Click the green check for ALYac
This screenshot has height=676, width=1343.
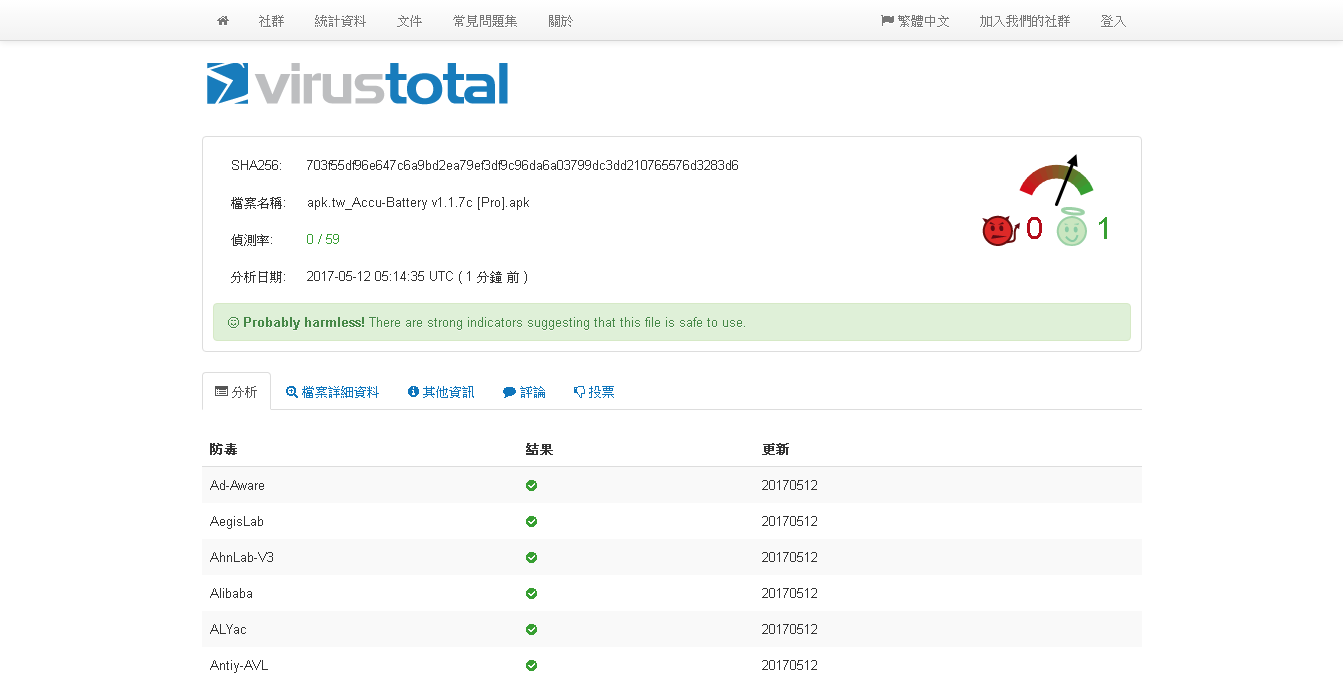click(532, 629)
